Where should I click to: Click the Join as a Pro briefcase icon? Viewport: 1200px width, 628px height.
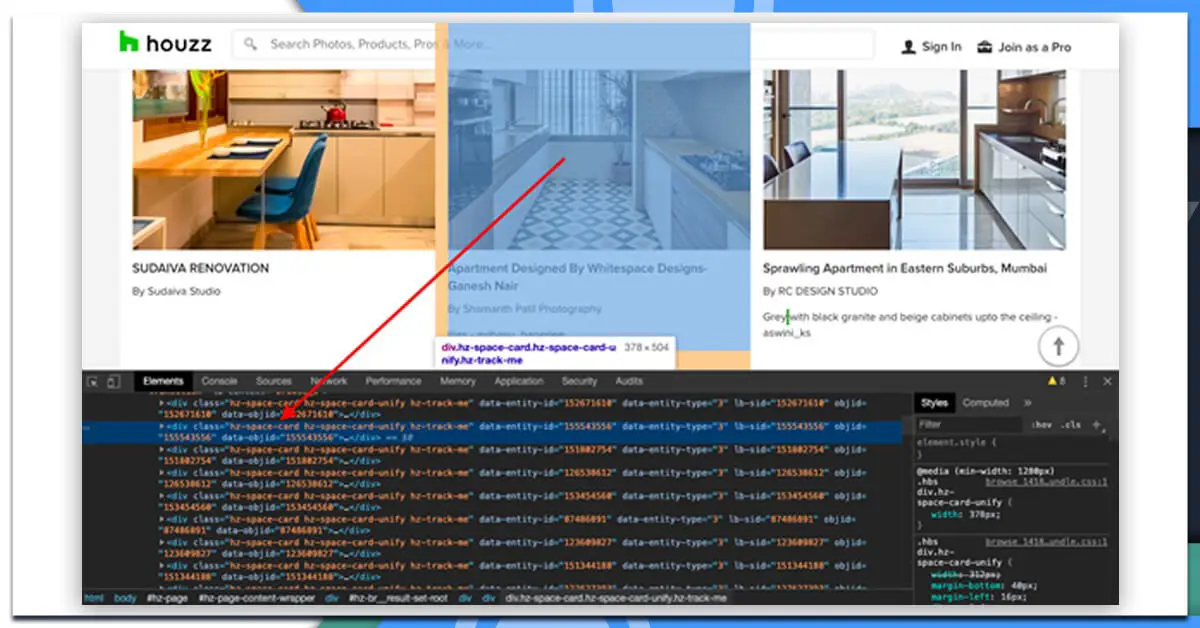[985, 46]
